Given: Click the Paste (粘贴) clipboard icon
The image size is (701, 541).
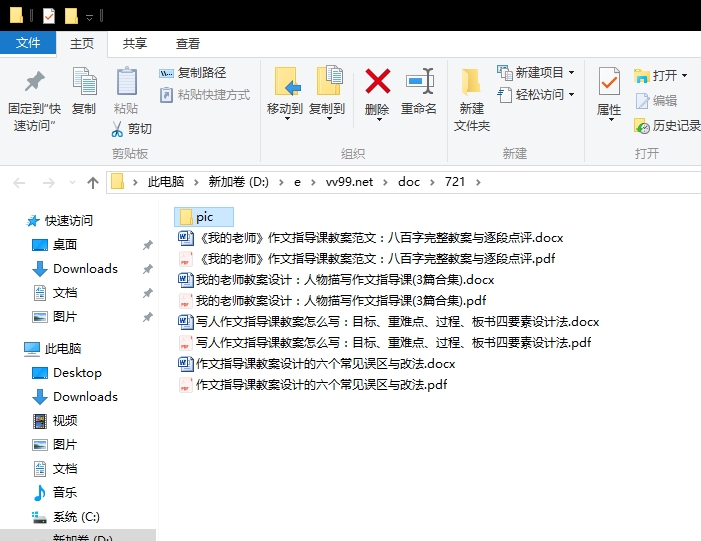Looking at the screenshot, I should [127, 82].
